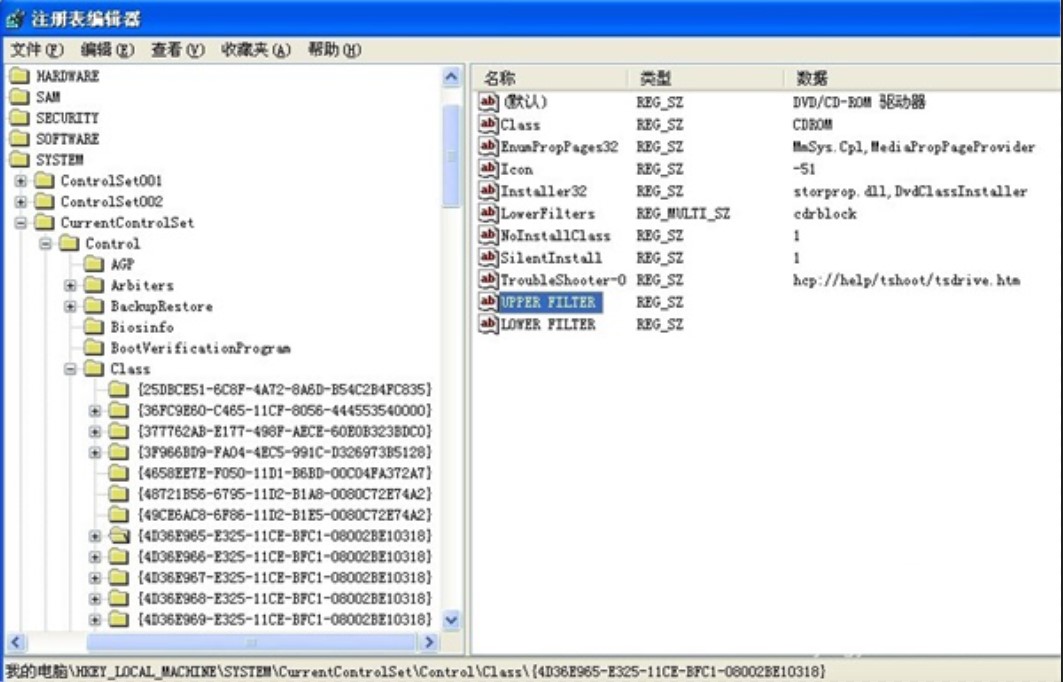Expand the {377762AB-E177...} key

(x=95, y=432)
